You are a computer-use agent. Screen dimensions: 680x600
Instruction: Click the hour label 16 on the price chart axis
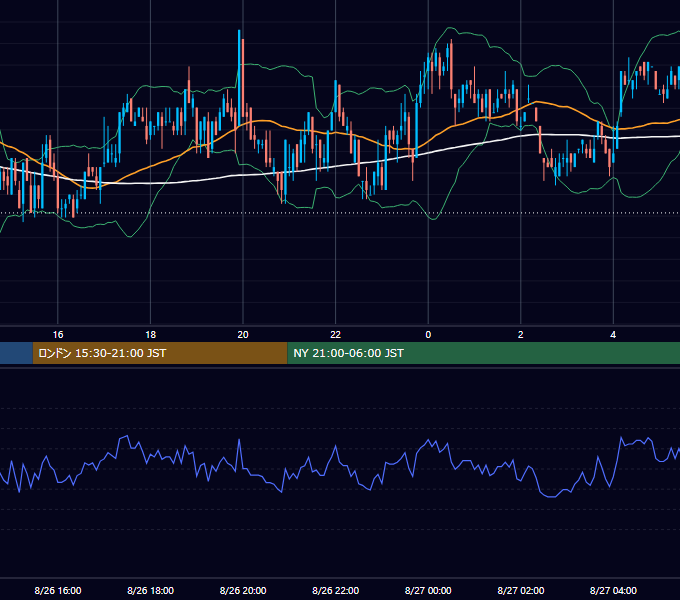[x=58, y=335]
